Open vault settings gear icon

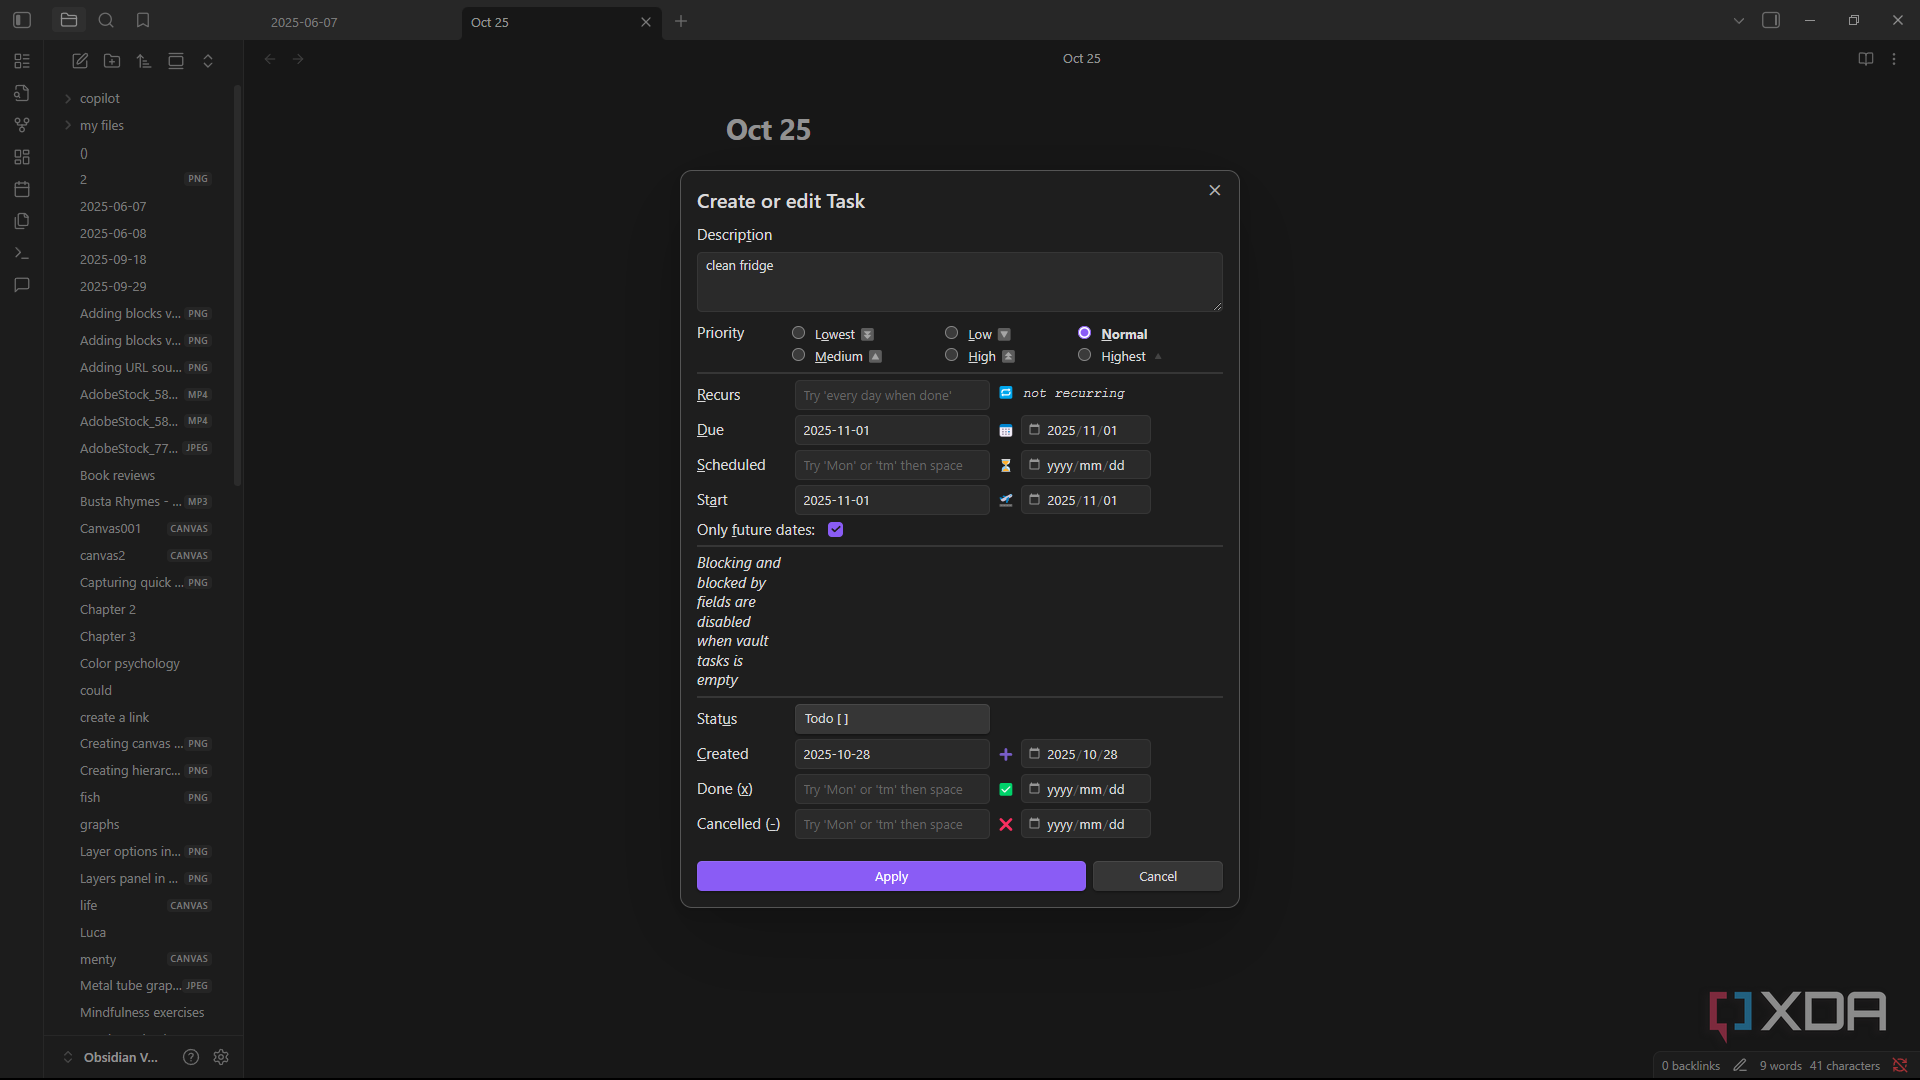[x=221, y=1057]
